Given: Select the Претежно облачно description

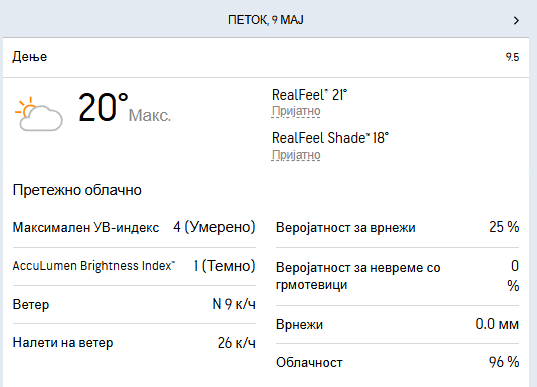Looking at the screenshot, I should [x=77, y=190].
